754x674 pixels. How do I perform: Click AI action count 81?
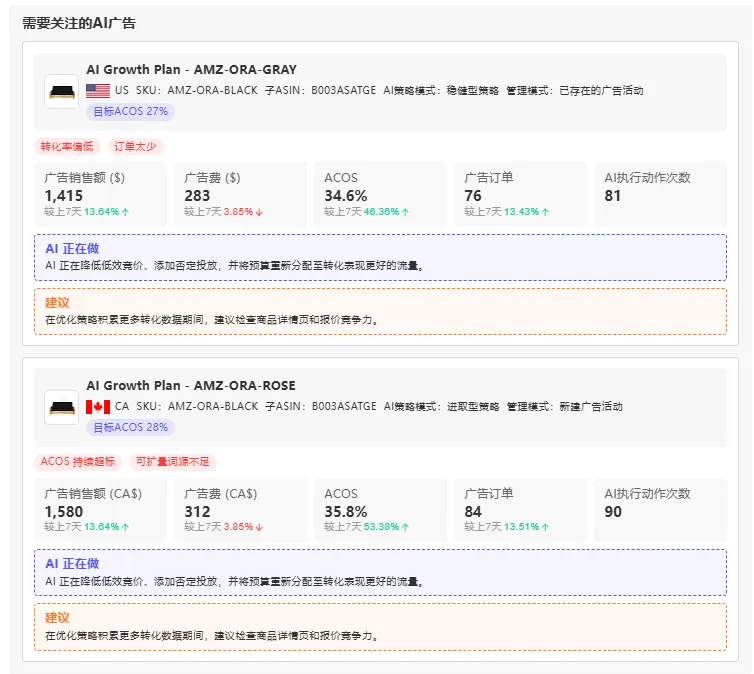(x=613, y=196)
